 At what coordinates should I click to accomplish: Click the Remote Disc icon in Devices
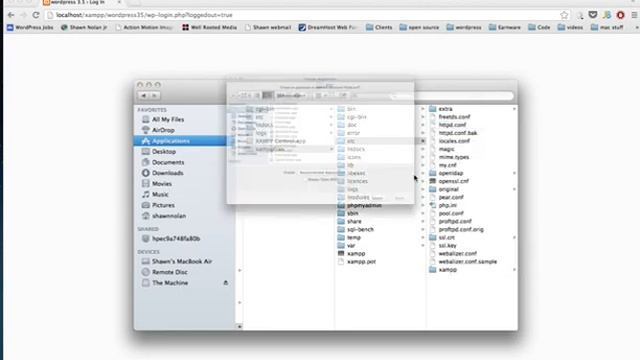pyautogui.click(x=145, y=272)
